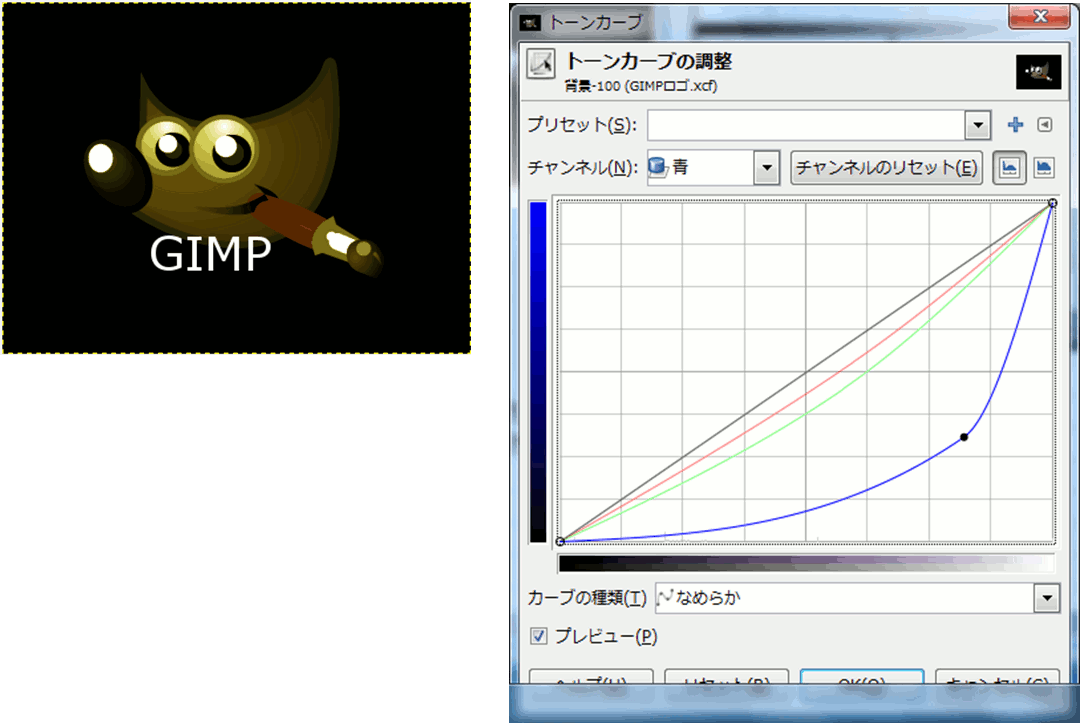Switch to logarithmic histogram view
Screen dimensions: 1080x723
[1043, 168]
